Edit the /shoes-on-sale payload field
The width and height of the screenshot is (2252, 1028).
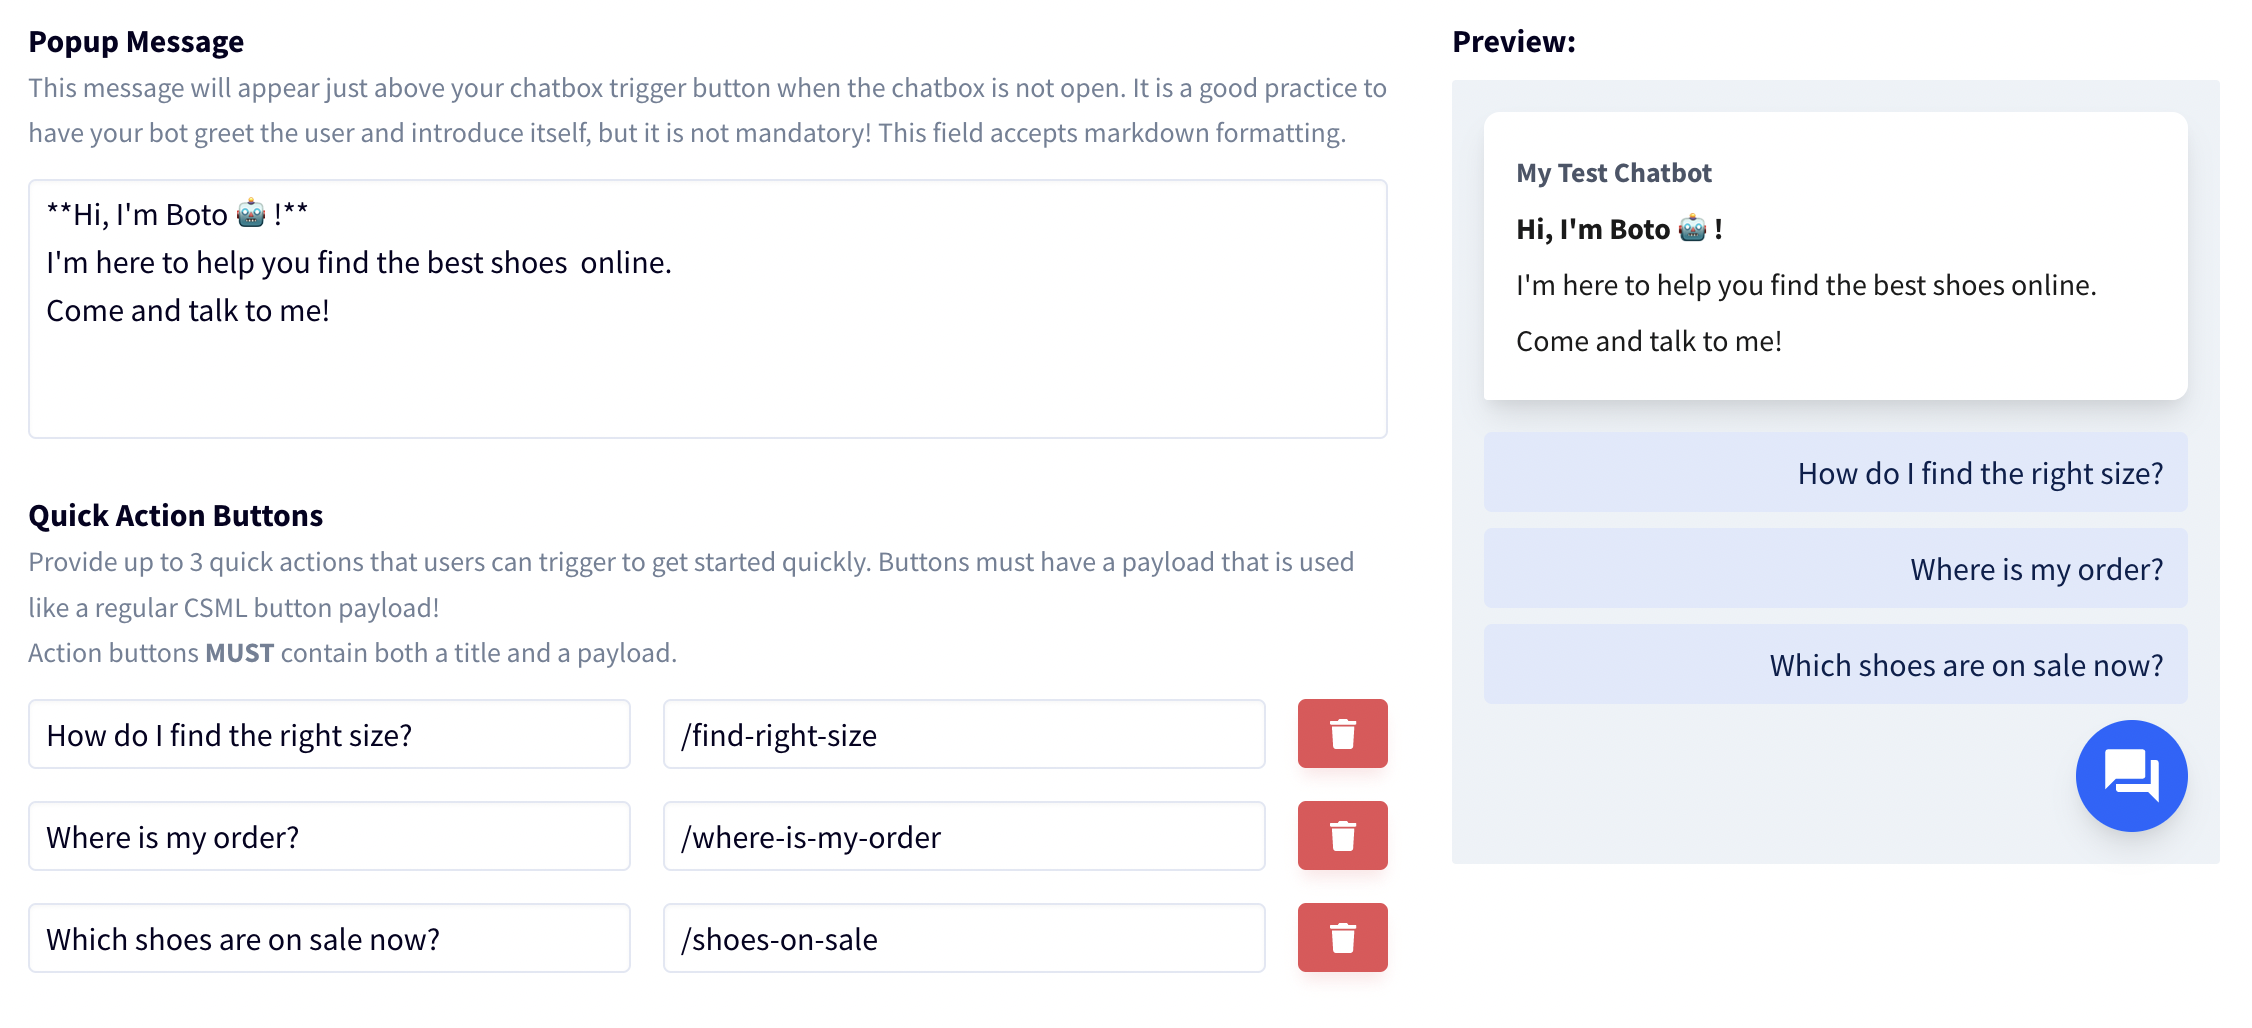[x=964, y=938]
